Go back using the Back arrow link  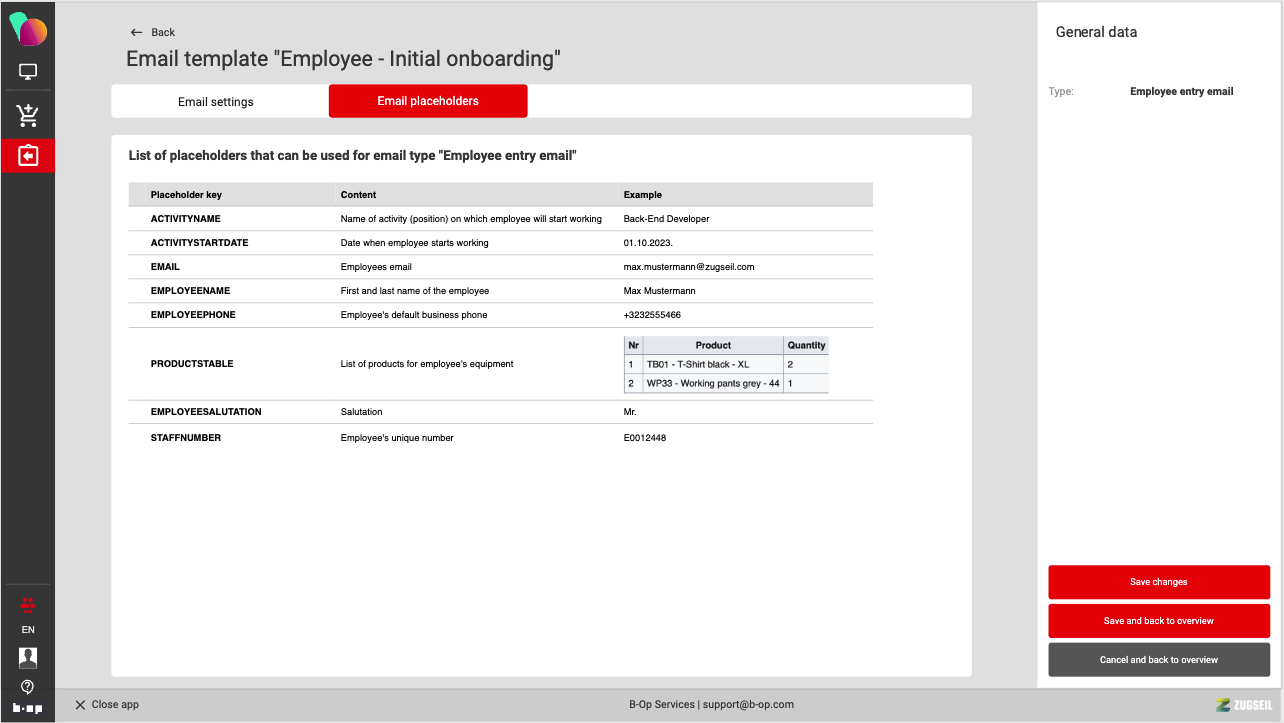[x=153, y=32]
